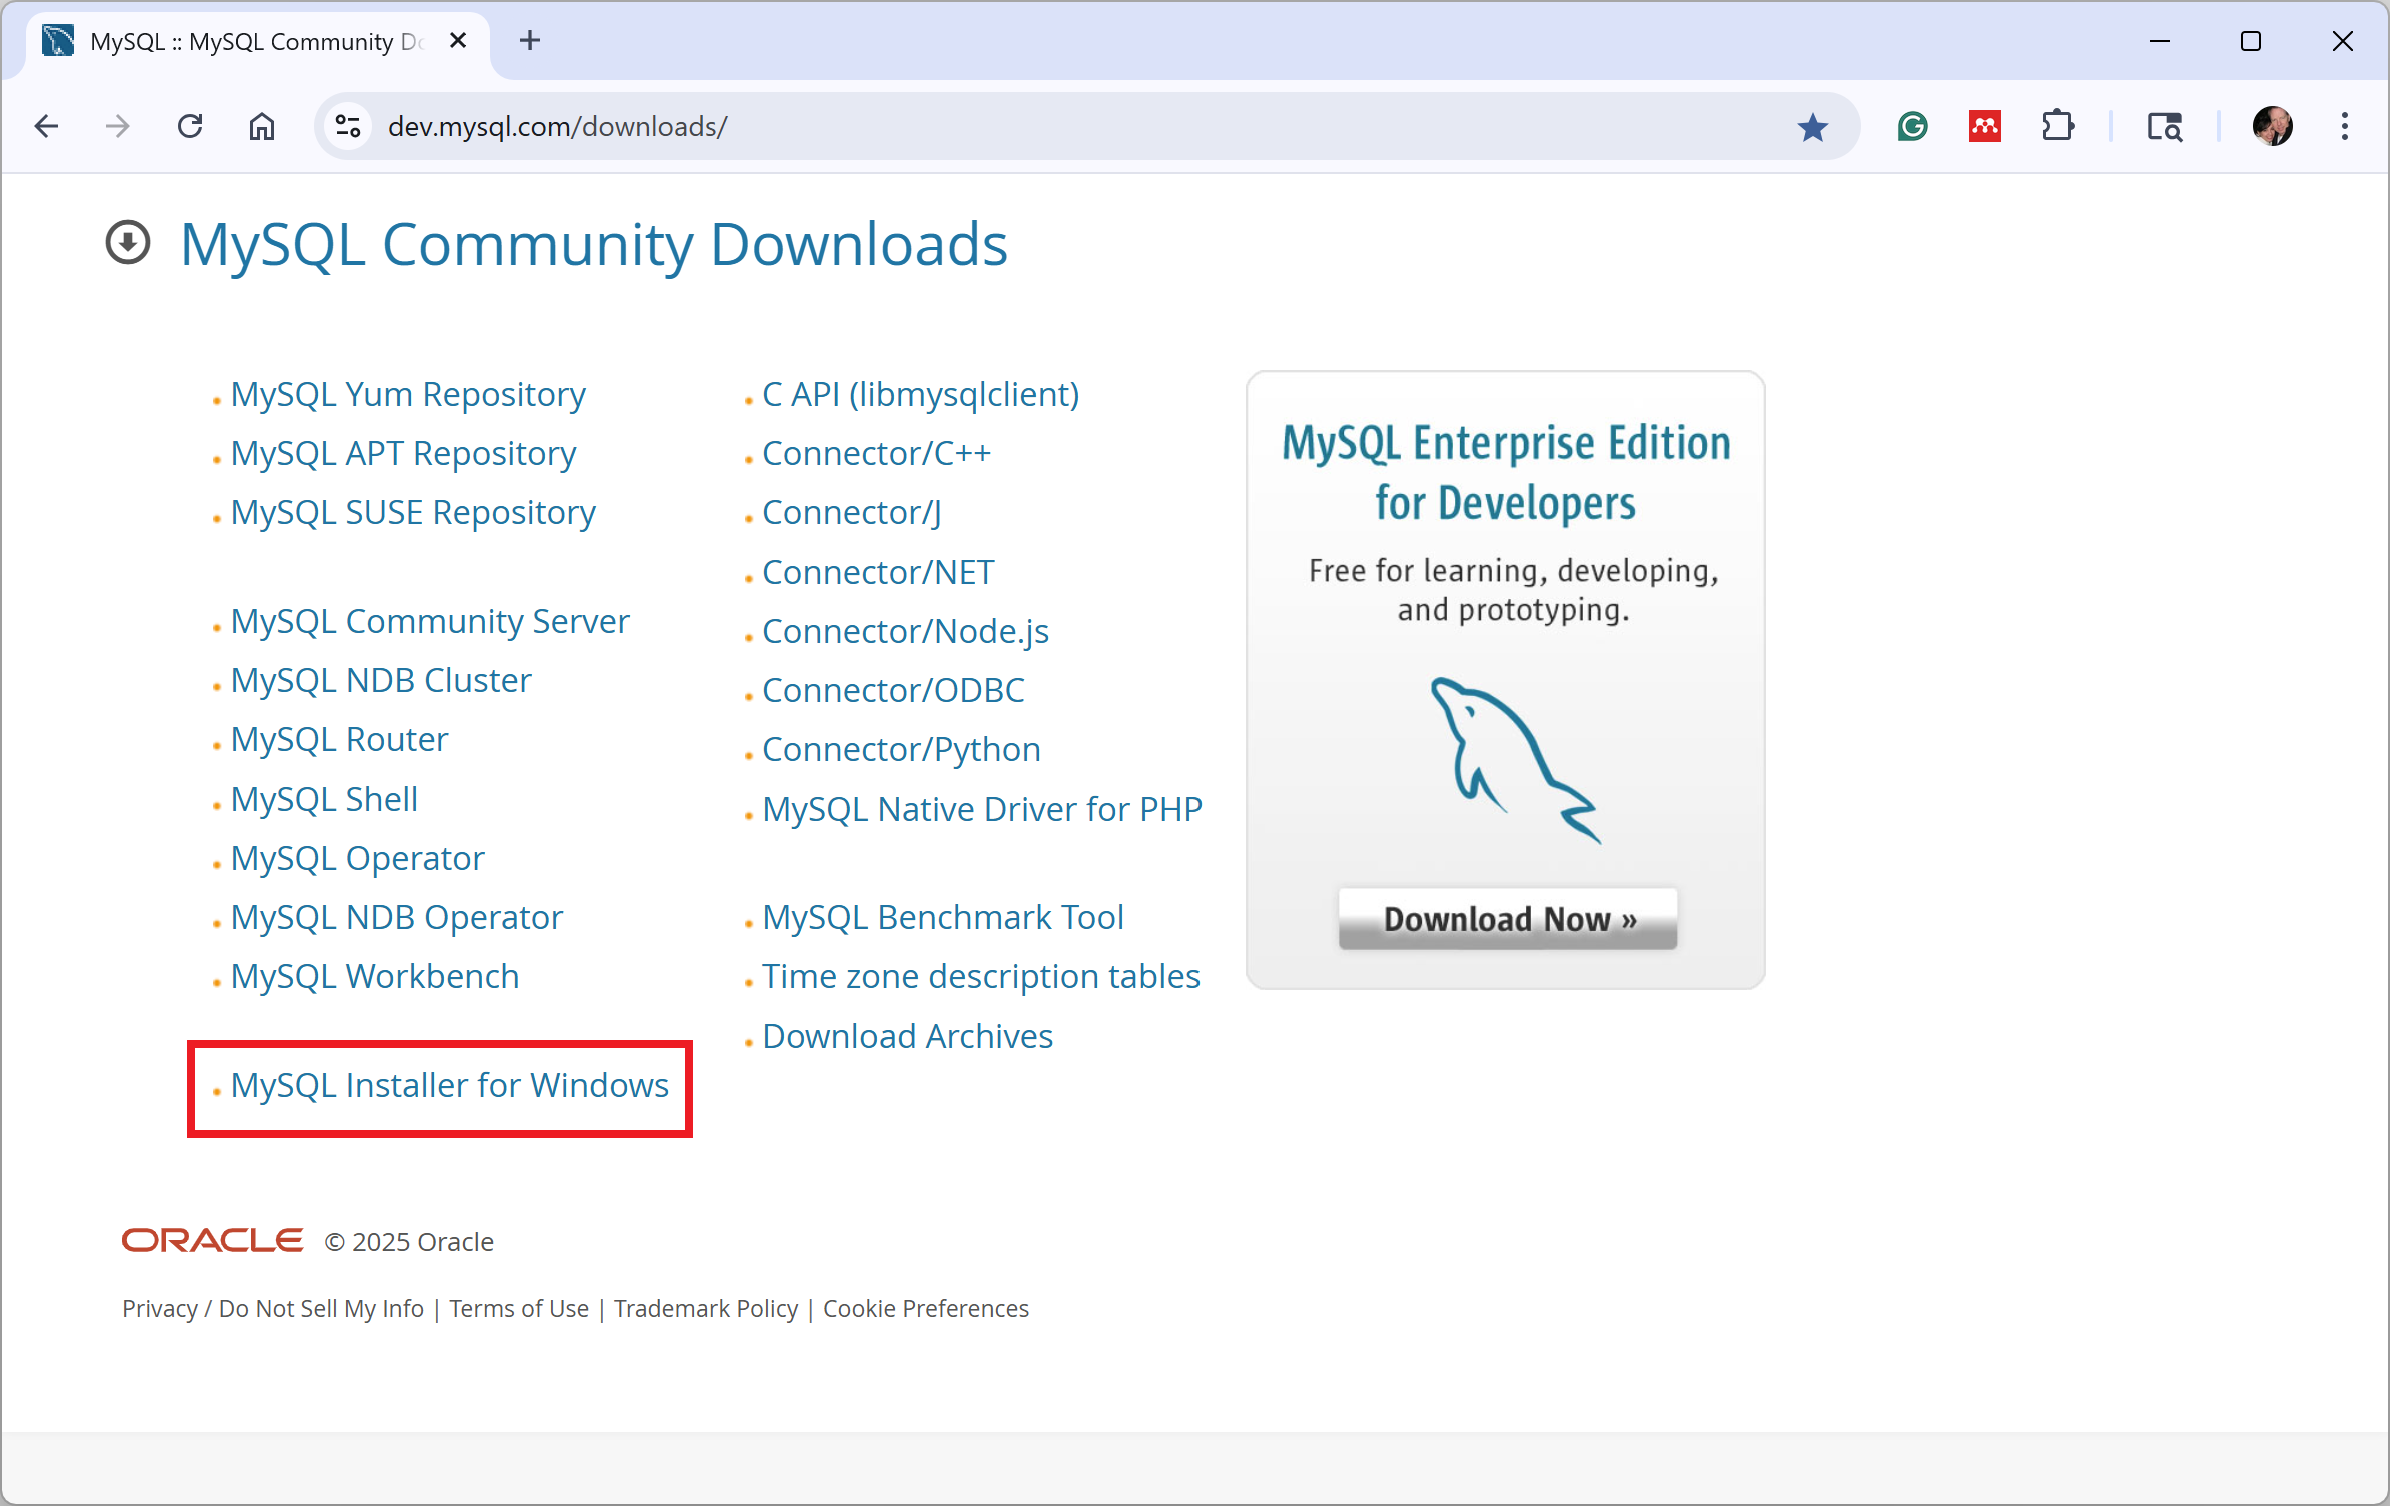The width and height of the screenshot is (2390, 1506).
Task: Open the red Mendeley extension icon
Action: pos(1985,126)
